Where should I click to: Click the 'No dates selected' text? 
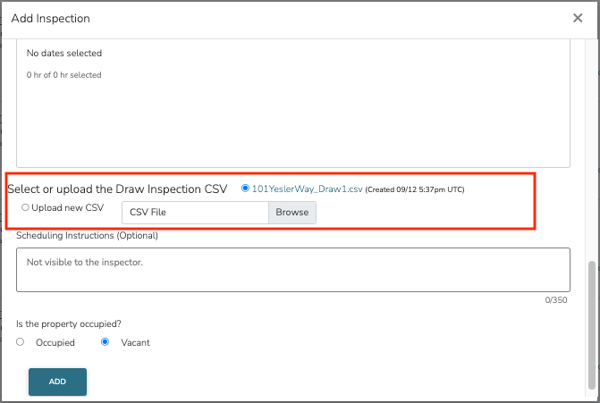coord(64,53)
